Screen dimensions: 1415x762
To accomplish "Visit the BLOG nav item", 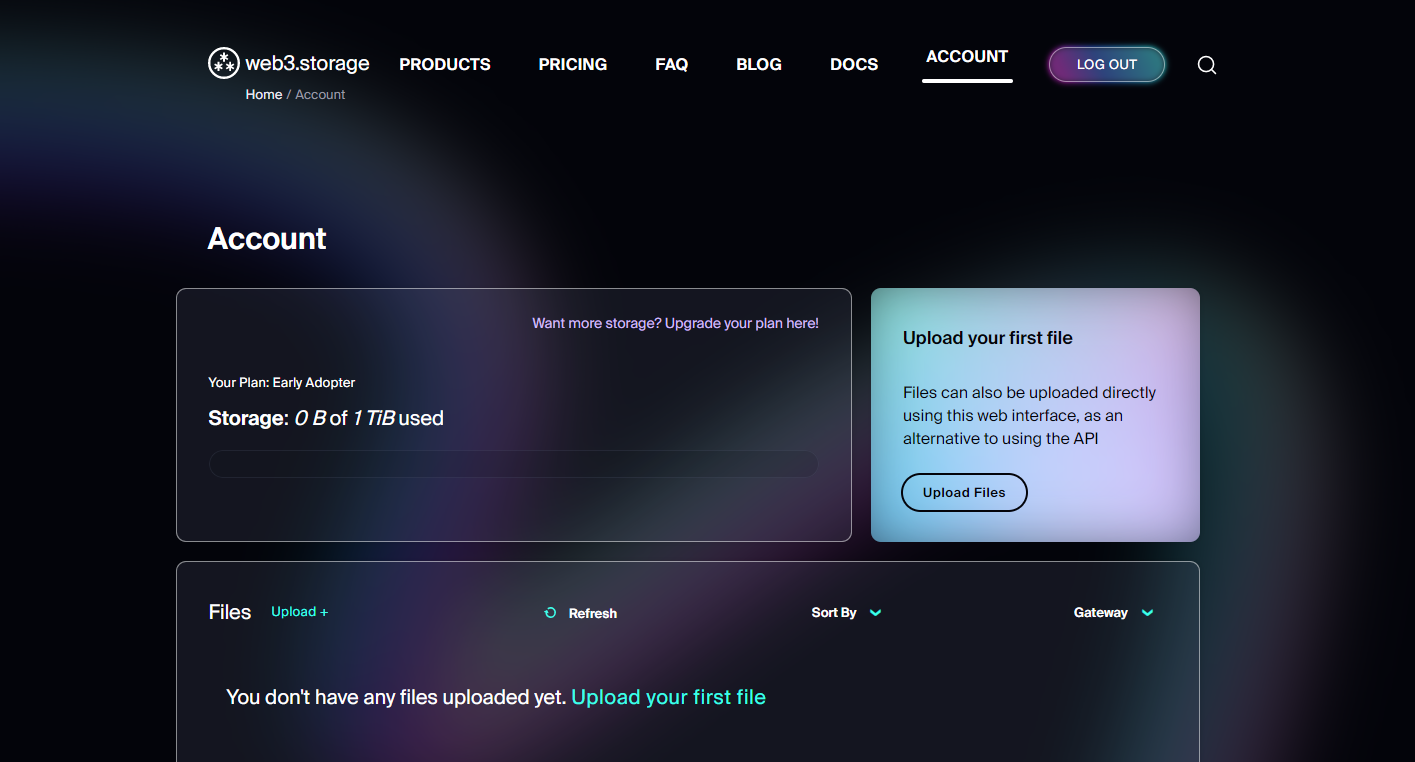I will 758,64.
